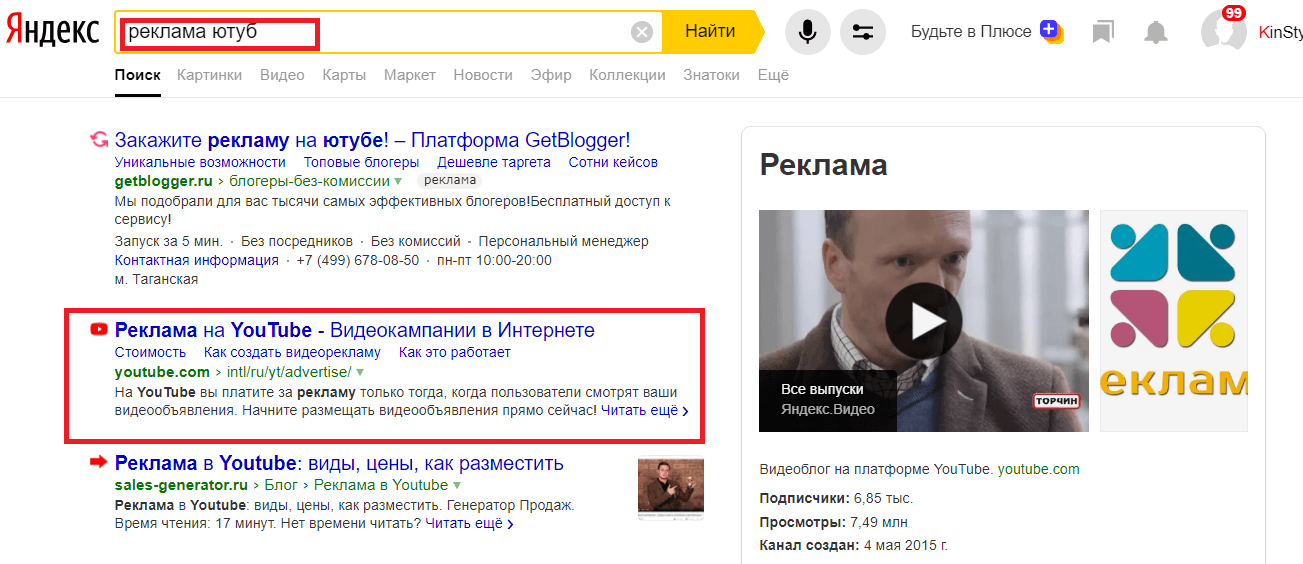Click 'блогеры-без-комиссии' breadcrumb
This screenshot has height=564, width=1303.
coord(309,181)
